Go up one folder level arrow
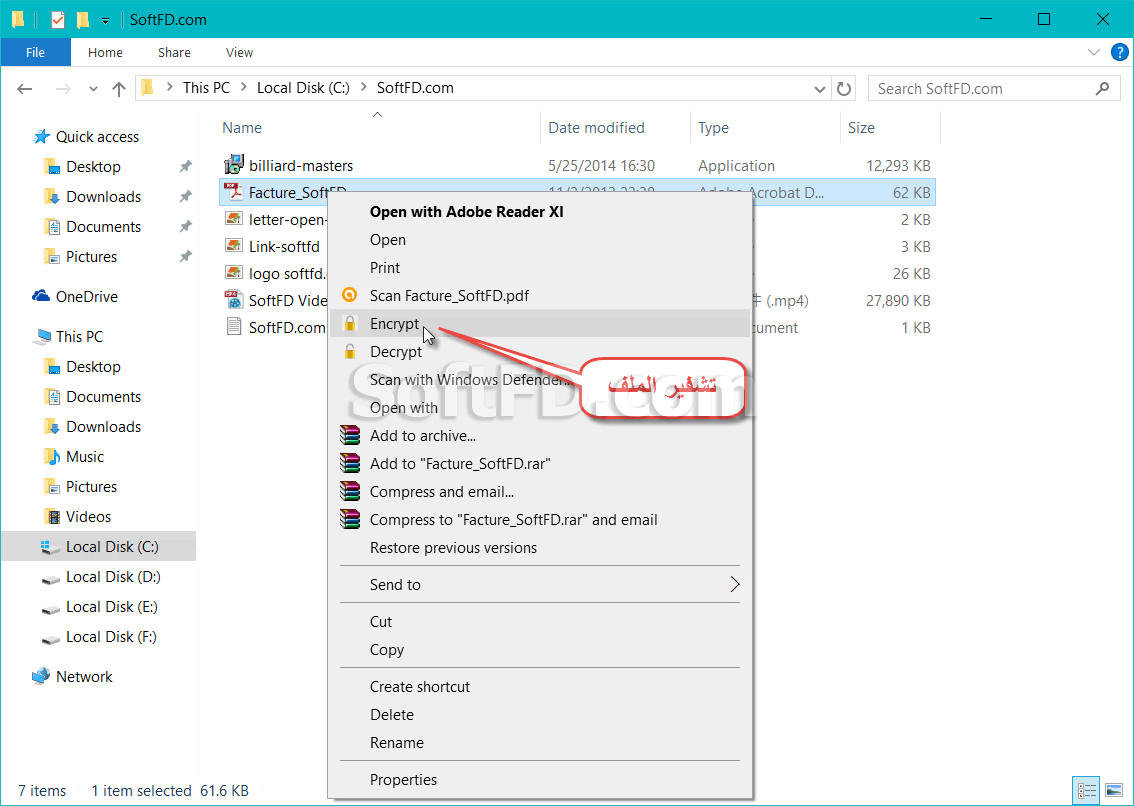This screenshot has height=806, width=1134. [x=119, y=89]
